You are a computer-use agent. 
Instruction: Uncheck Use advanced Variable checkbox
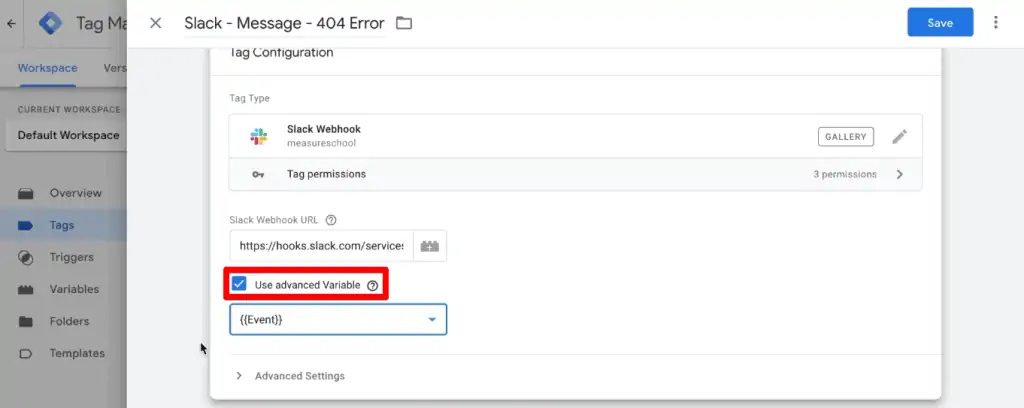click(239, 284)
